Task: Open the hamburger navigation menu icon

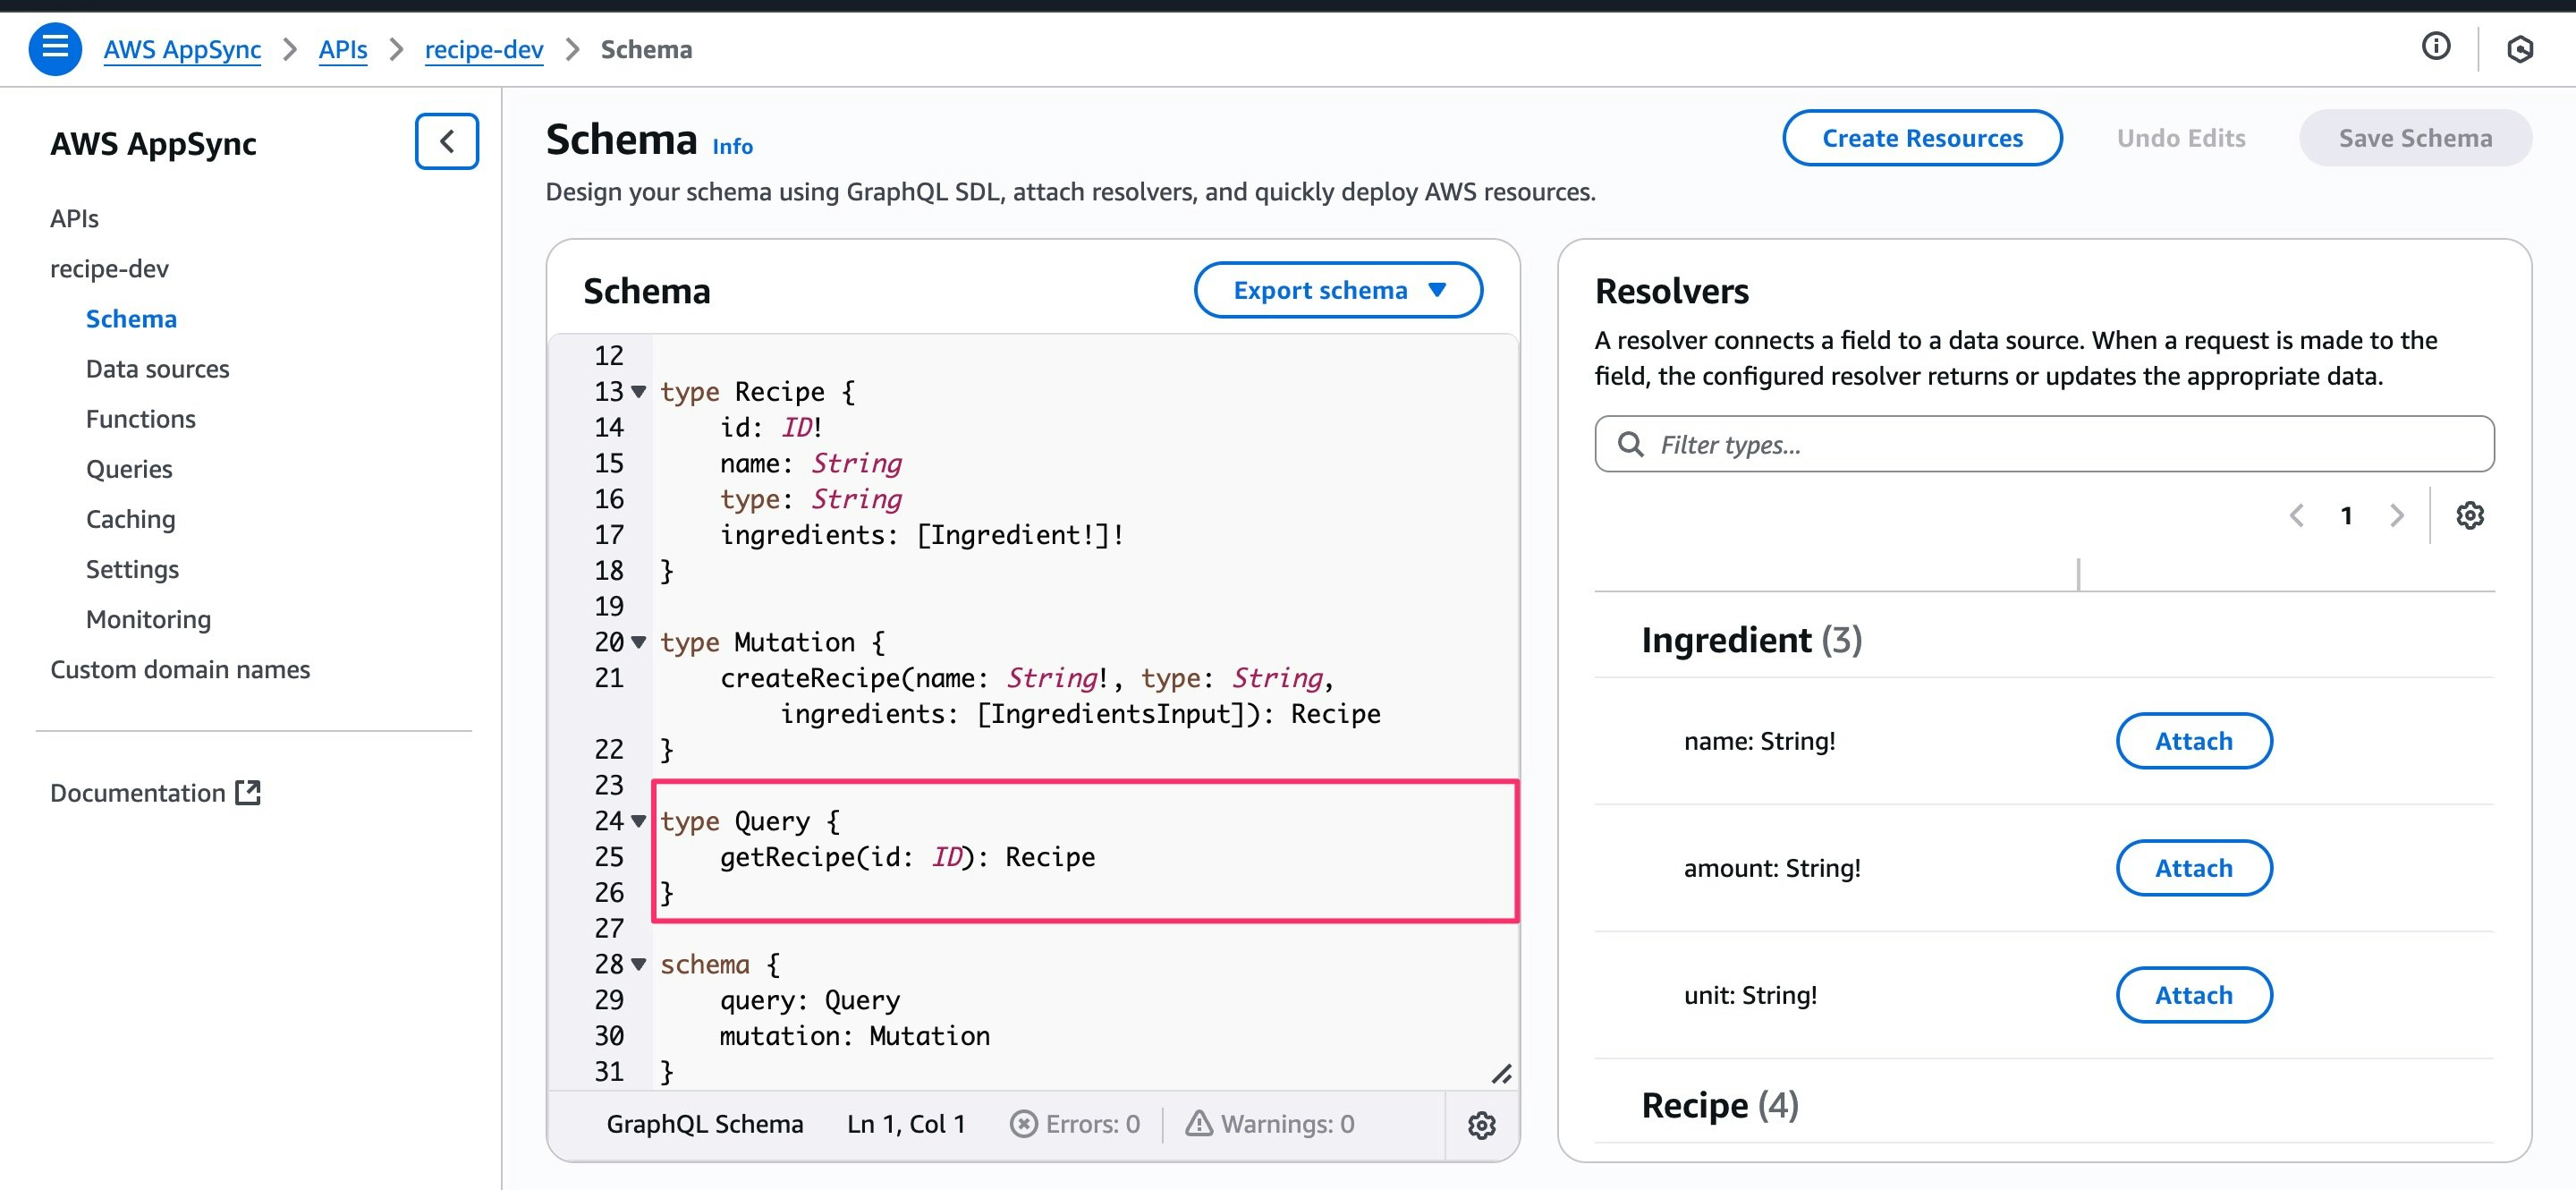Action: click(x=55, y=48)
